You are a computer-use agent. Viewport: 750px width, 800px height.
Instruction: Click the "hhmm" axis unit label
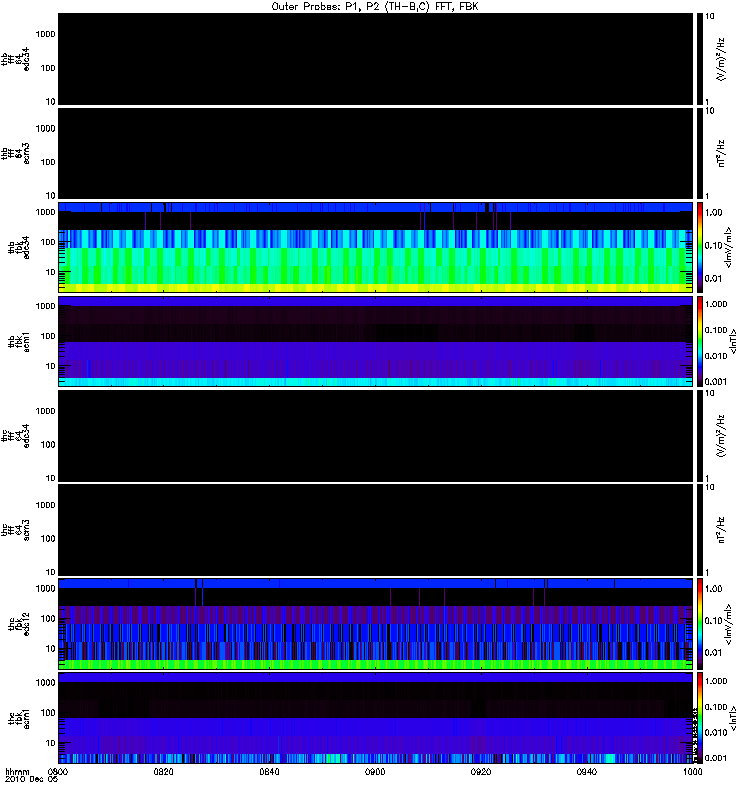click(18, 772)
